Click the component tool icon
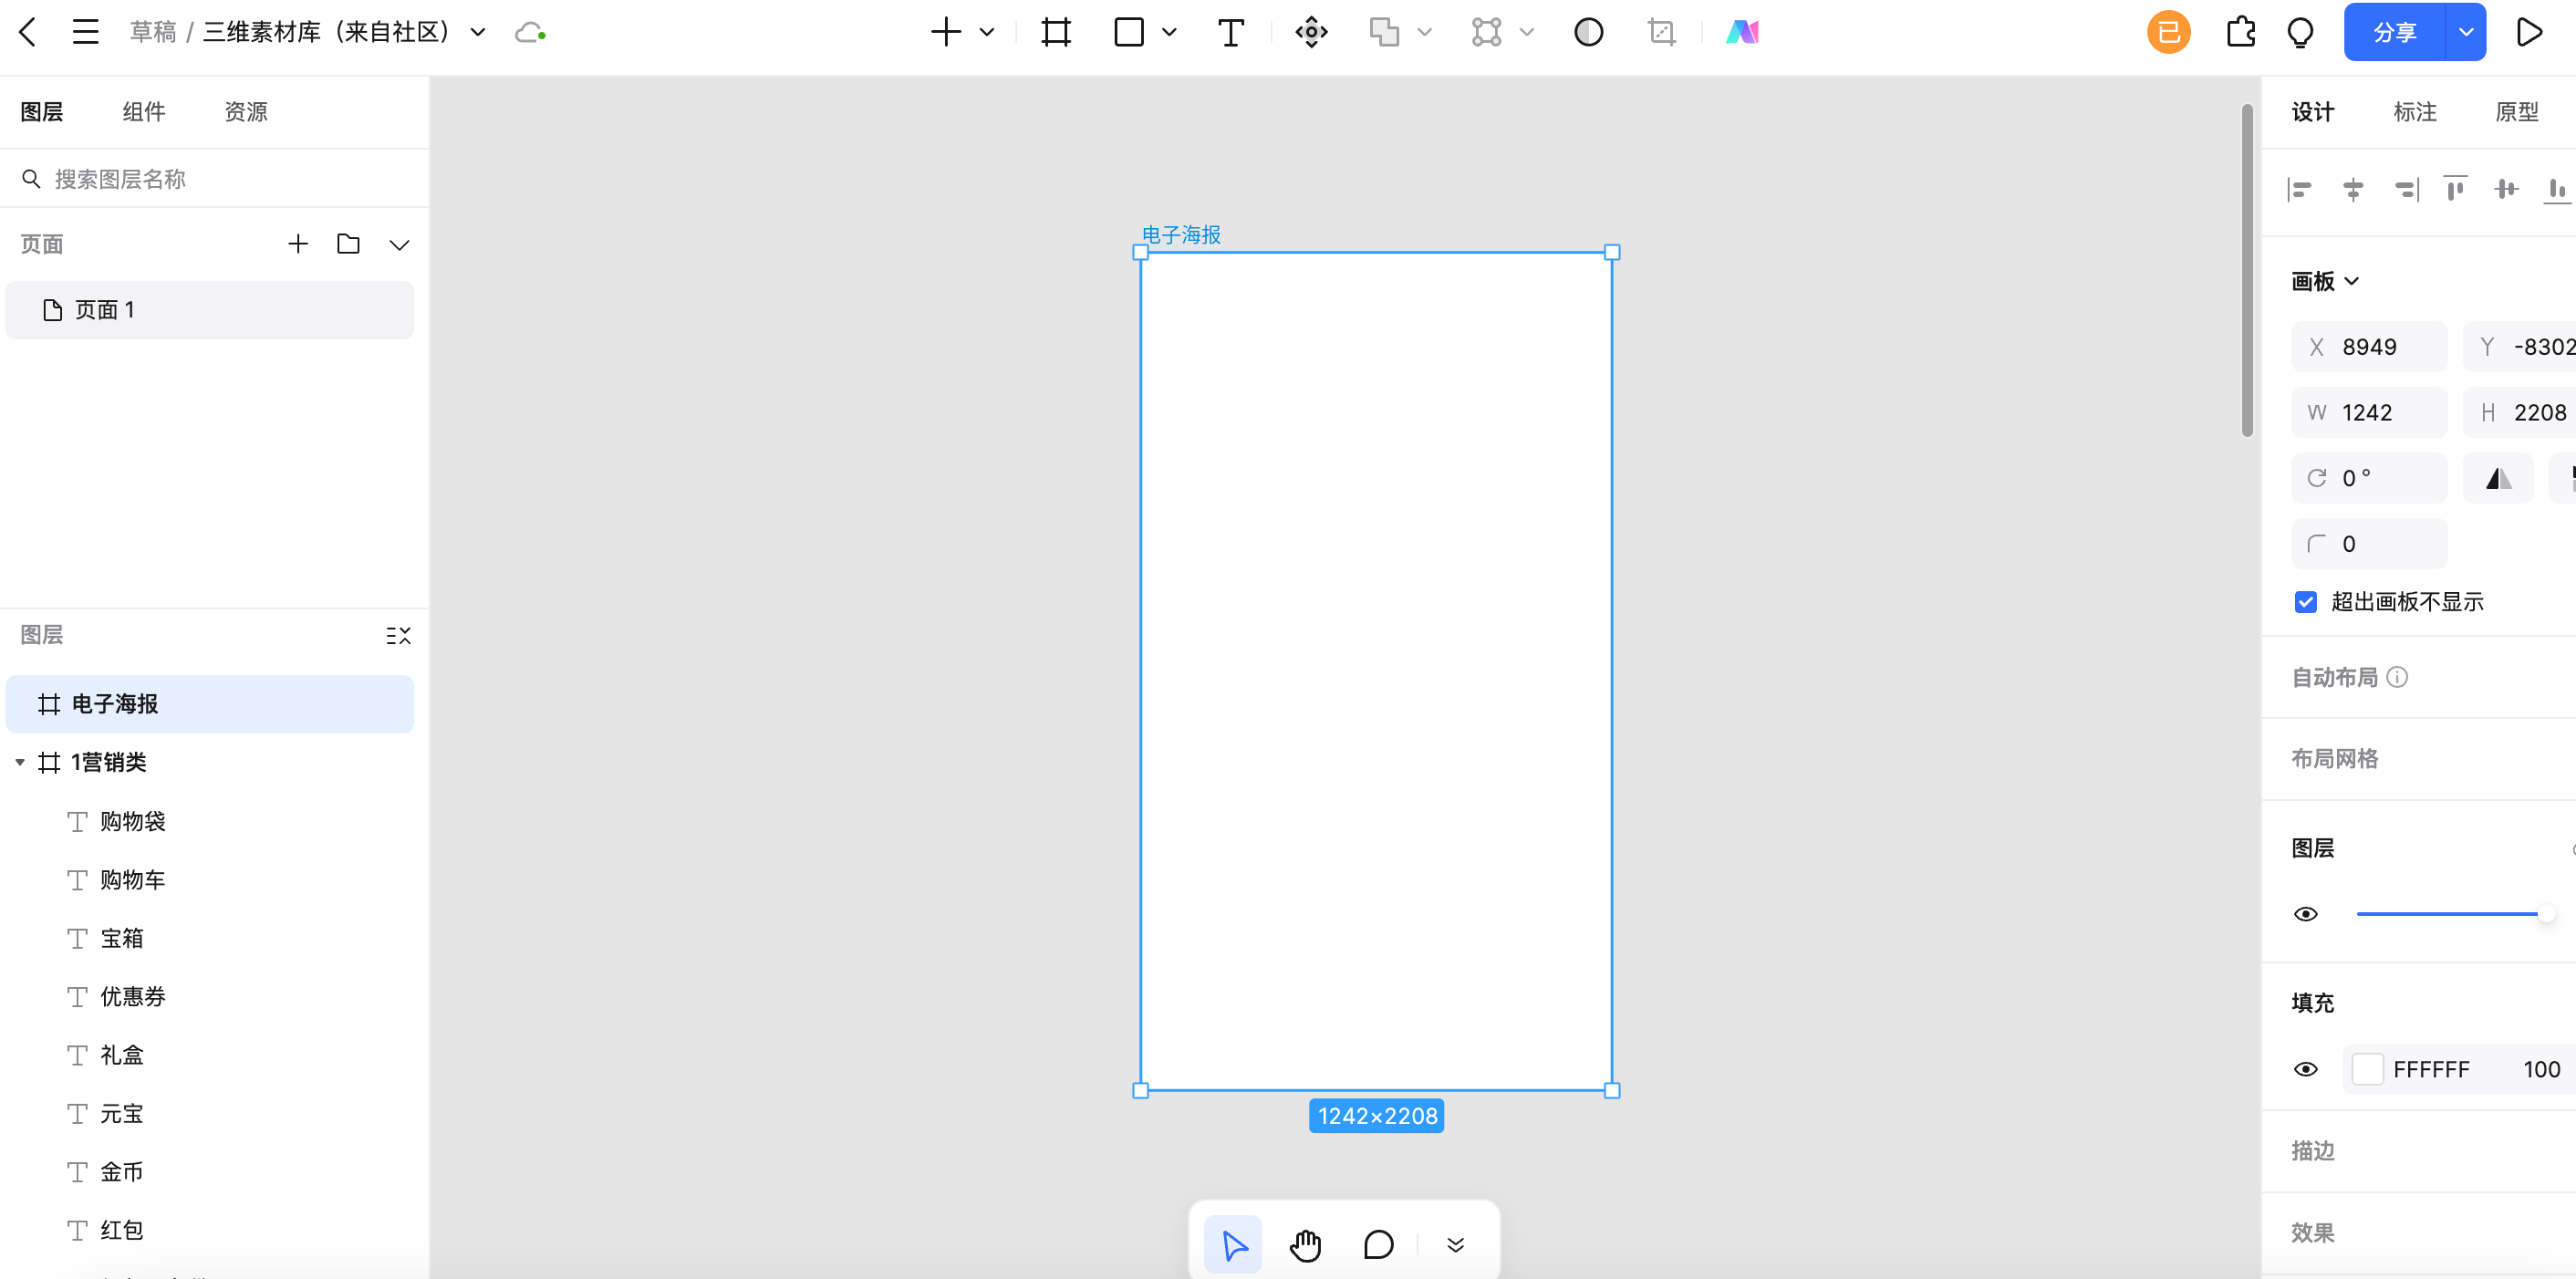Image resolution: width=2576 pixels, height=1279 pixels. (x=1311, y=32)
